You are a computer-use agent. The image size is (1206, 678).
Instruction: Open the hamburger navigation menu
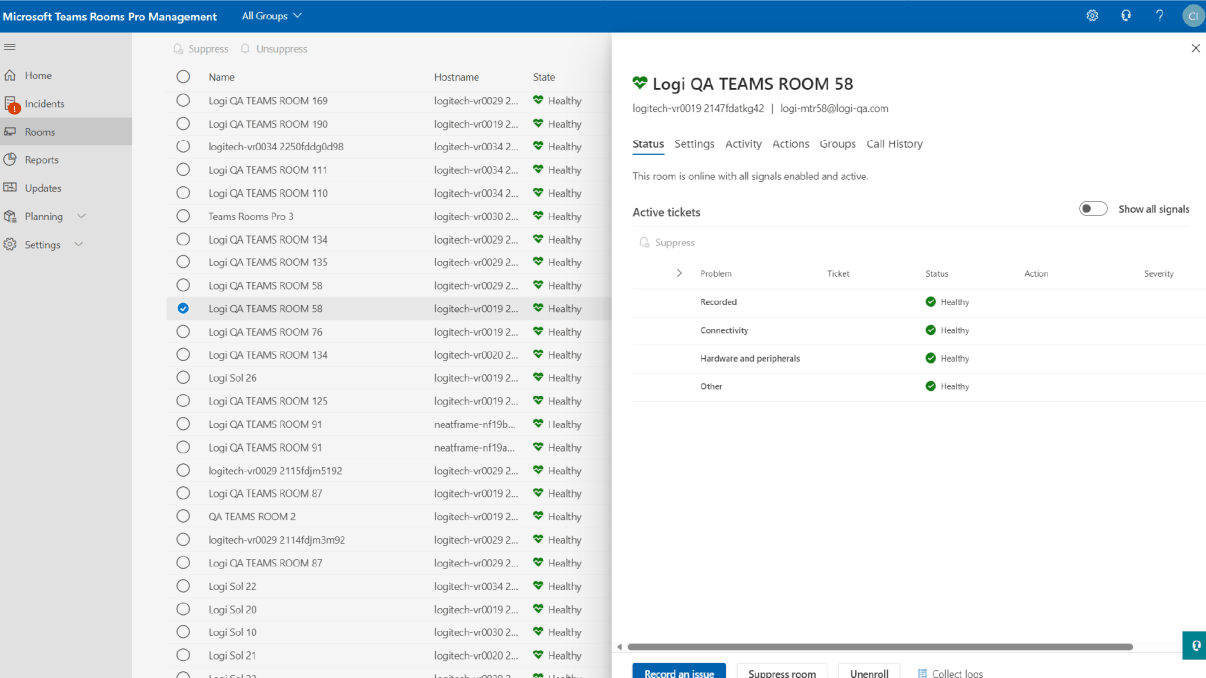10,47
